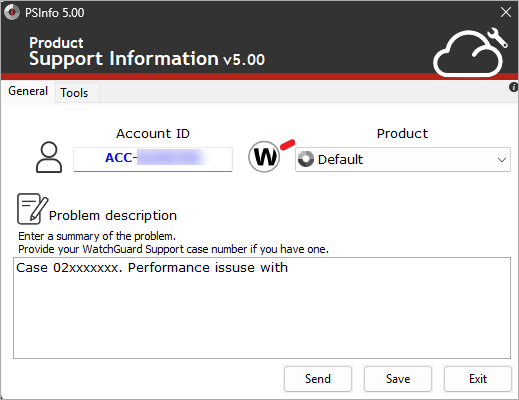Open the Product dropdown list
This screenshot has width=519, height=400.
403,159
